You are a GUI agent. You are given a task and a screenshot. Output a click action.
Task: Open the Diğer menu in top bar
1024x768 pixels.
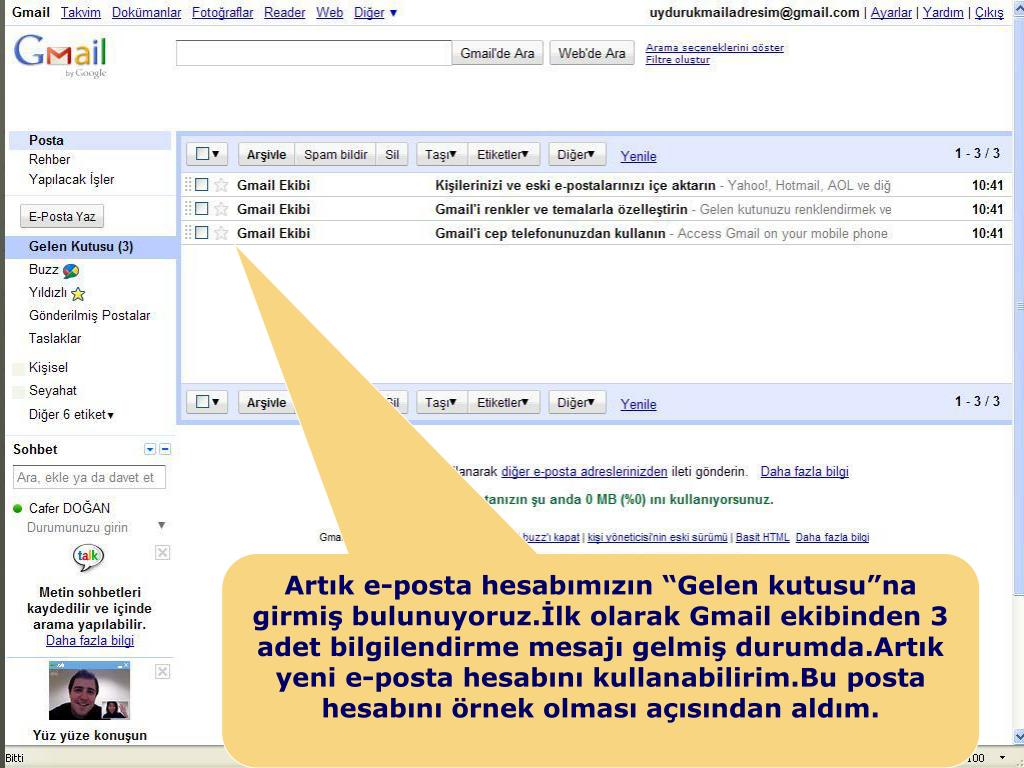point(376,12)
